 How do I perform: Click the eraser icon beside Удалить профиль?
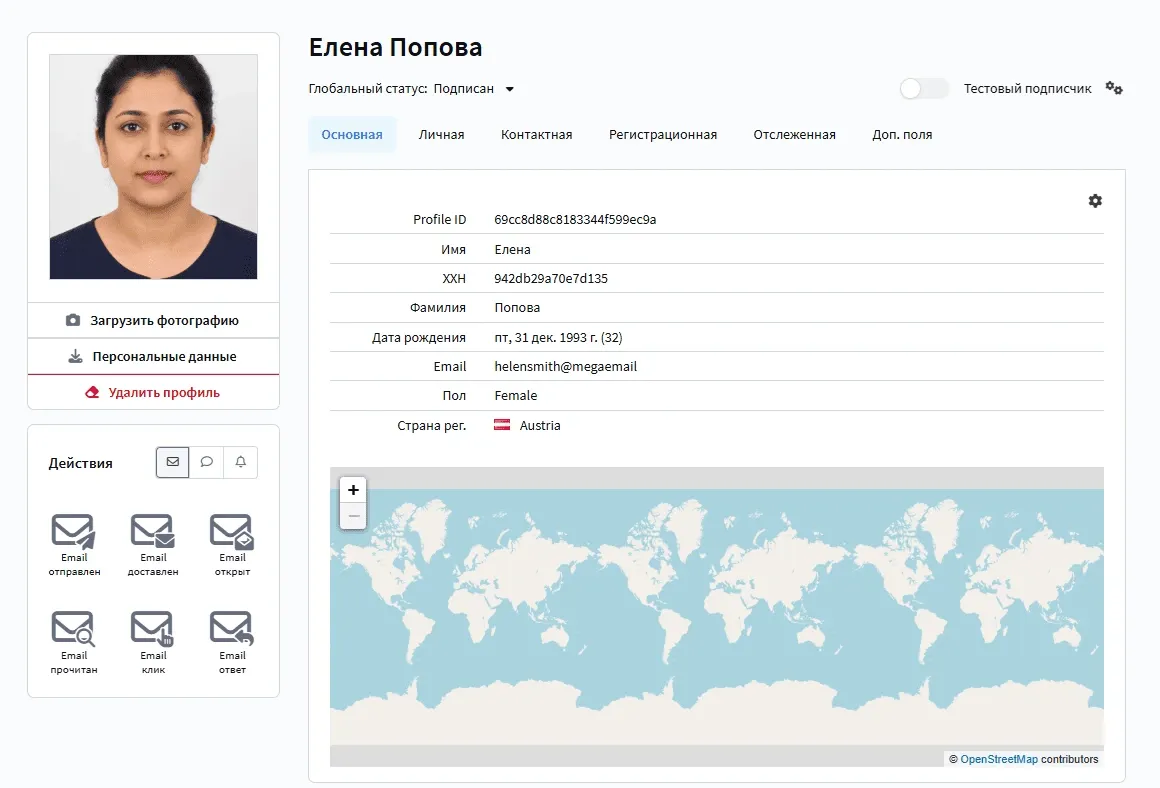[92, 392]
